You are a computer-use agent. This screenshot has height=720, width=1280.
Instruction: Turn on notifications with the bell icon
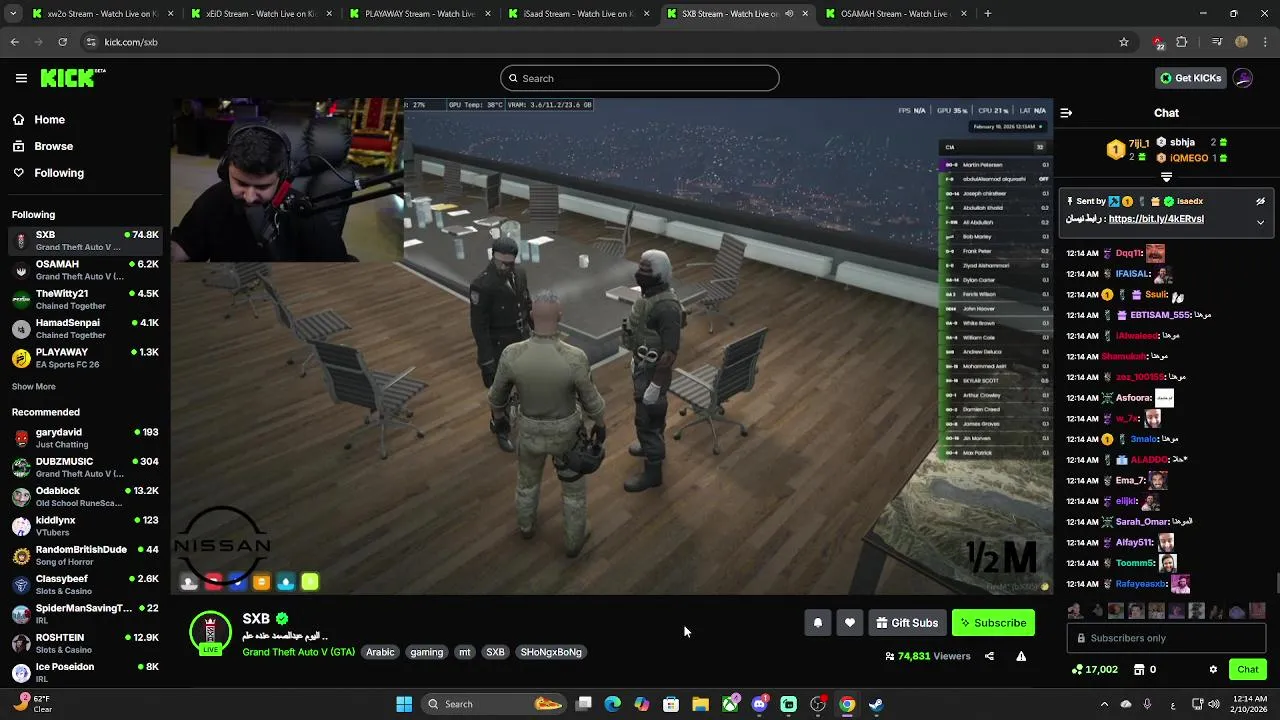coord(817,623)
